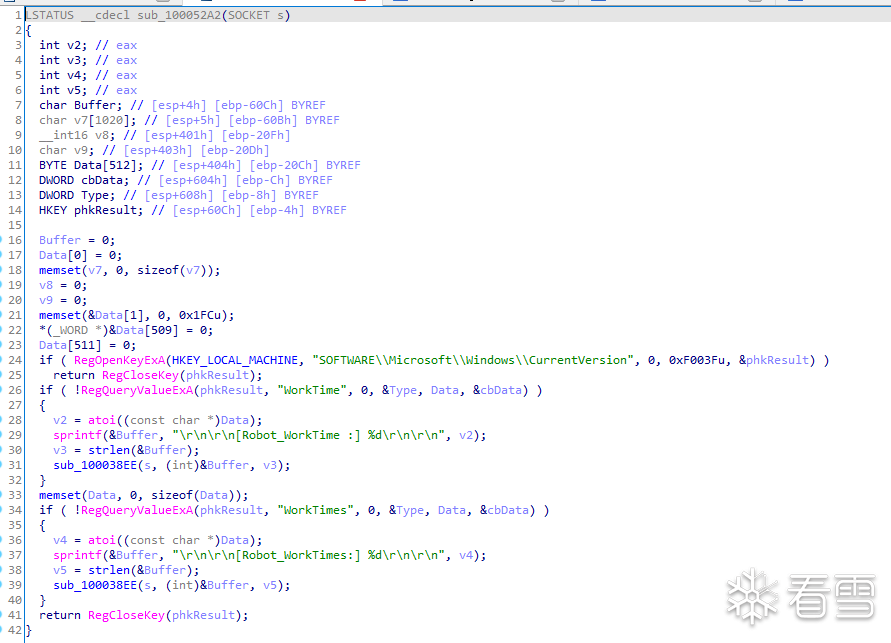Click RegCloseKey on line 25

click(x=136, y=375)
